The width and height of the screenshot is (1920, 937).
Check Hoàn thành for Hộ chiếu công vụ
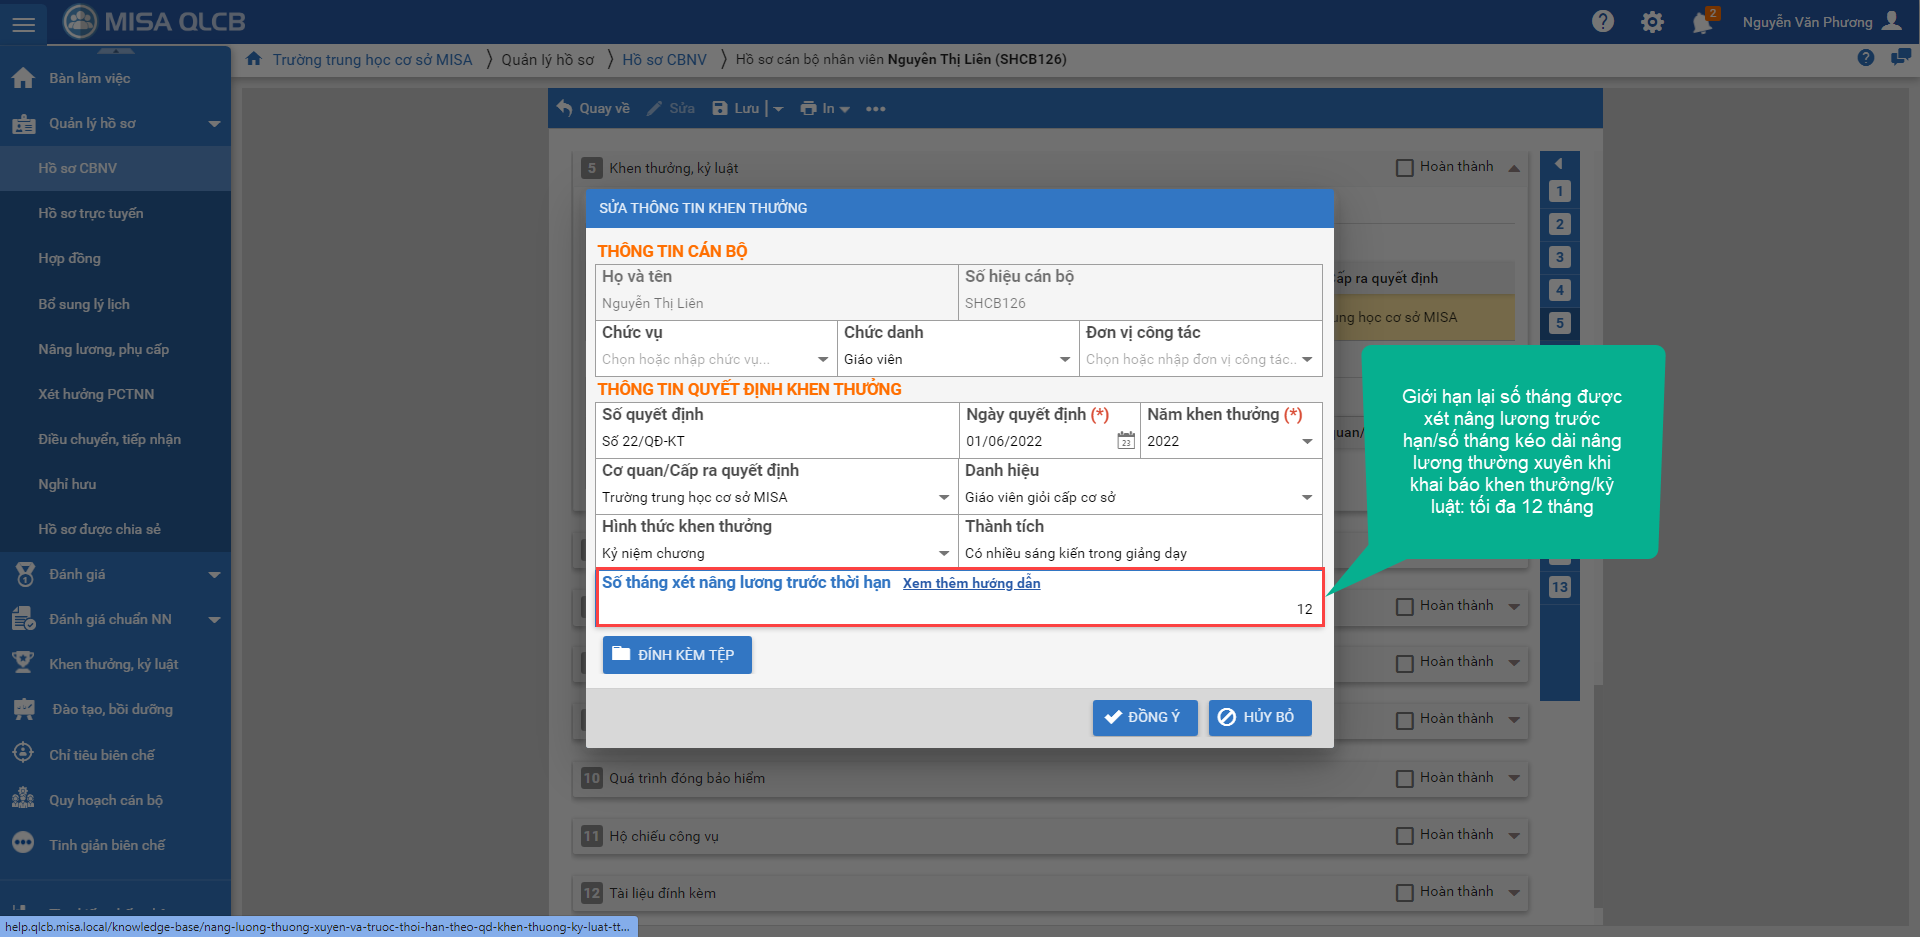[1404, 835]
